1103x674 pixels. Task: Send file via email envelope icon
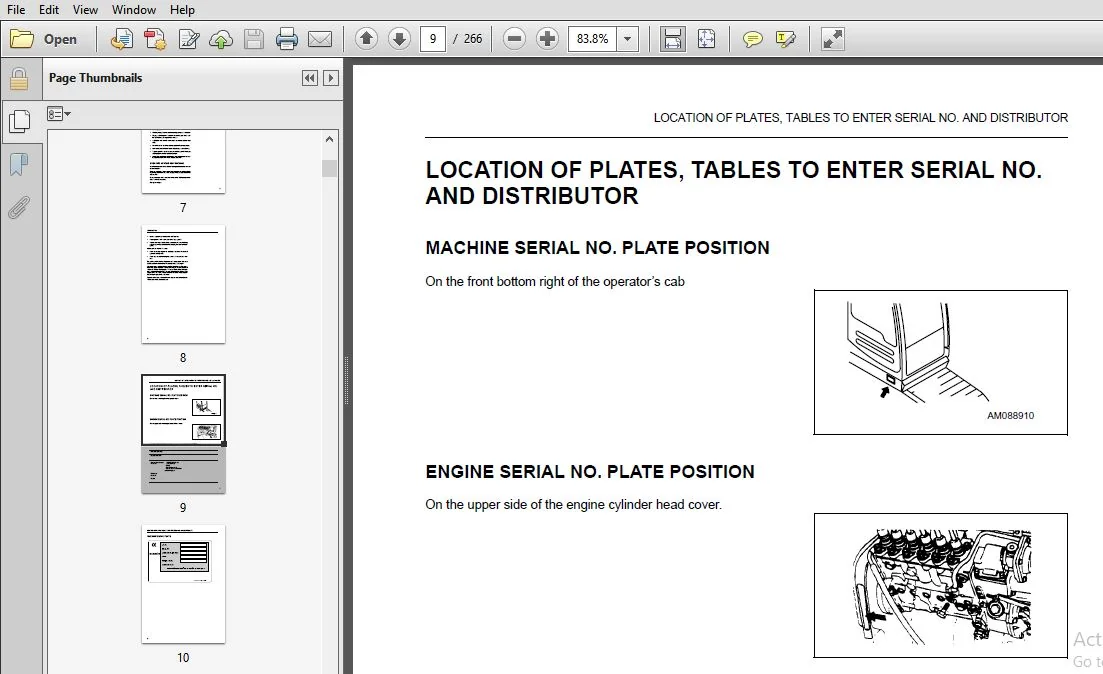tap(320, 39)
